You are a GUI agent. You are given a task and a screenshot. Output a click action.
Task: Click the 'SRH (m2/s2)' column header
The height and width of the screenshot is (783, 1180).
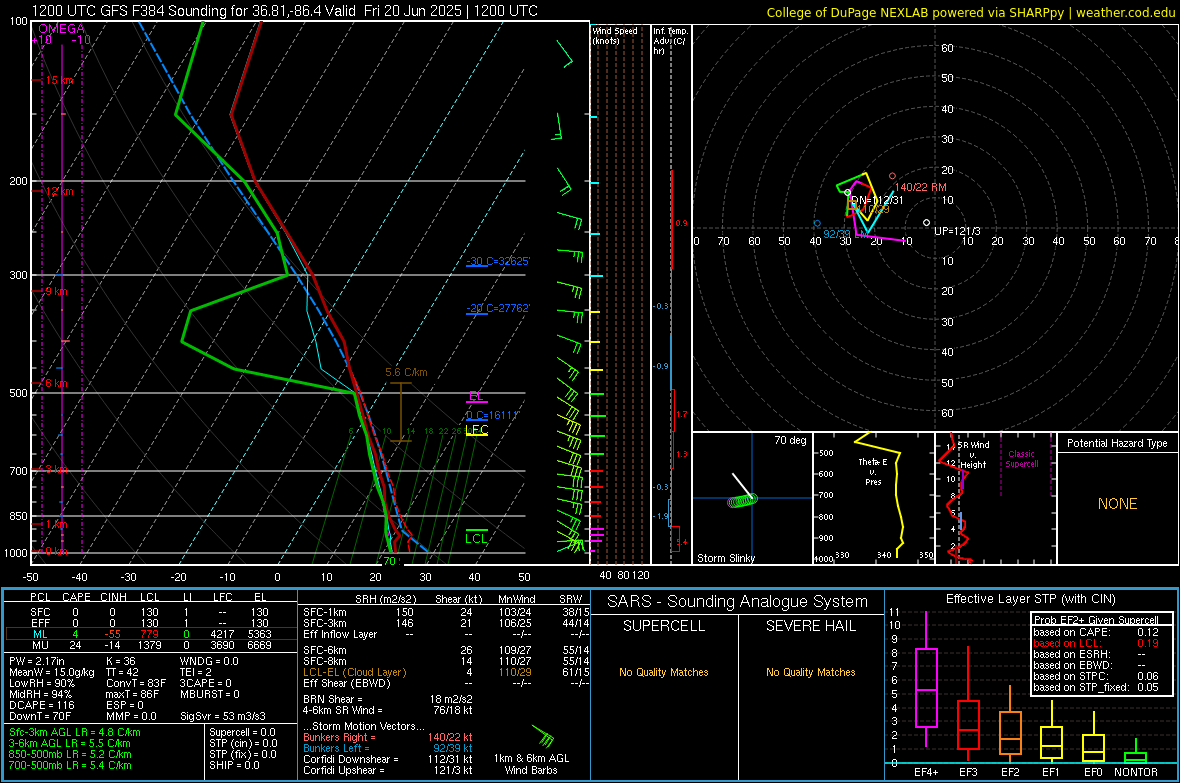[385, 599]
